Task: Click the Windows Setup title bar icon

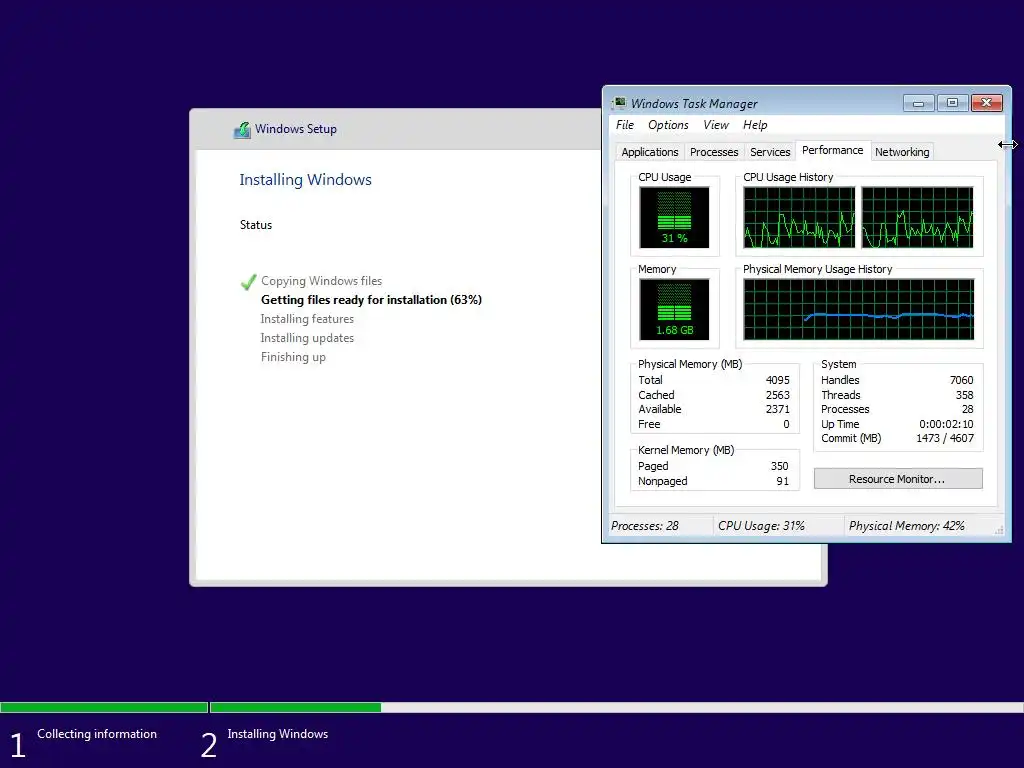Action: pyautogui.click(x=242, y=129)
